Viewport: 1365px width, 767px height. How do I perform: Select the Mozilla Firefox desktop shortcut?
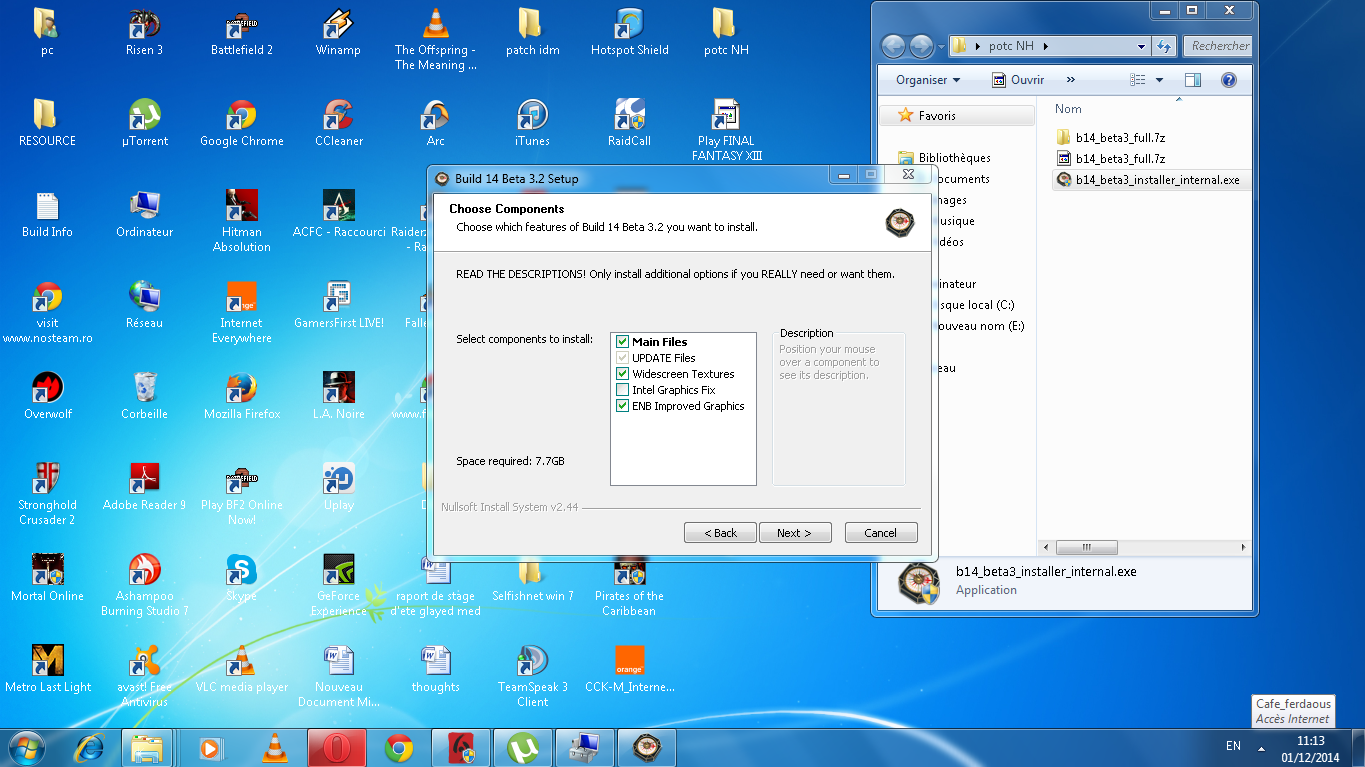click(242, 396)
